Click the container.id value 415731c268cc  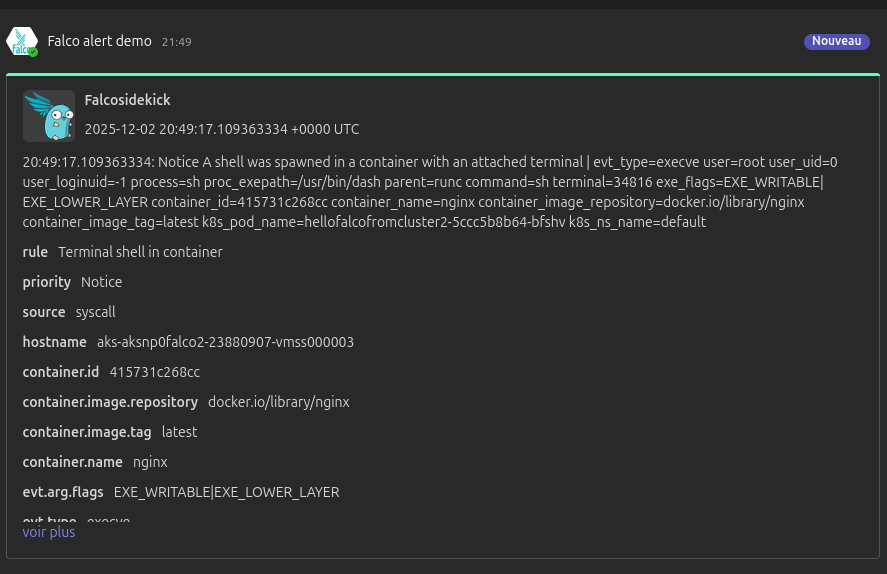(x=154, y=372)
